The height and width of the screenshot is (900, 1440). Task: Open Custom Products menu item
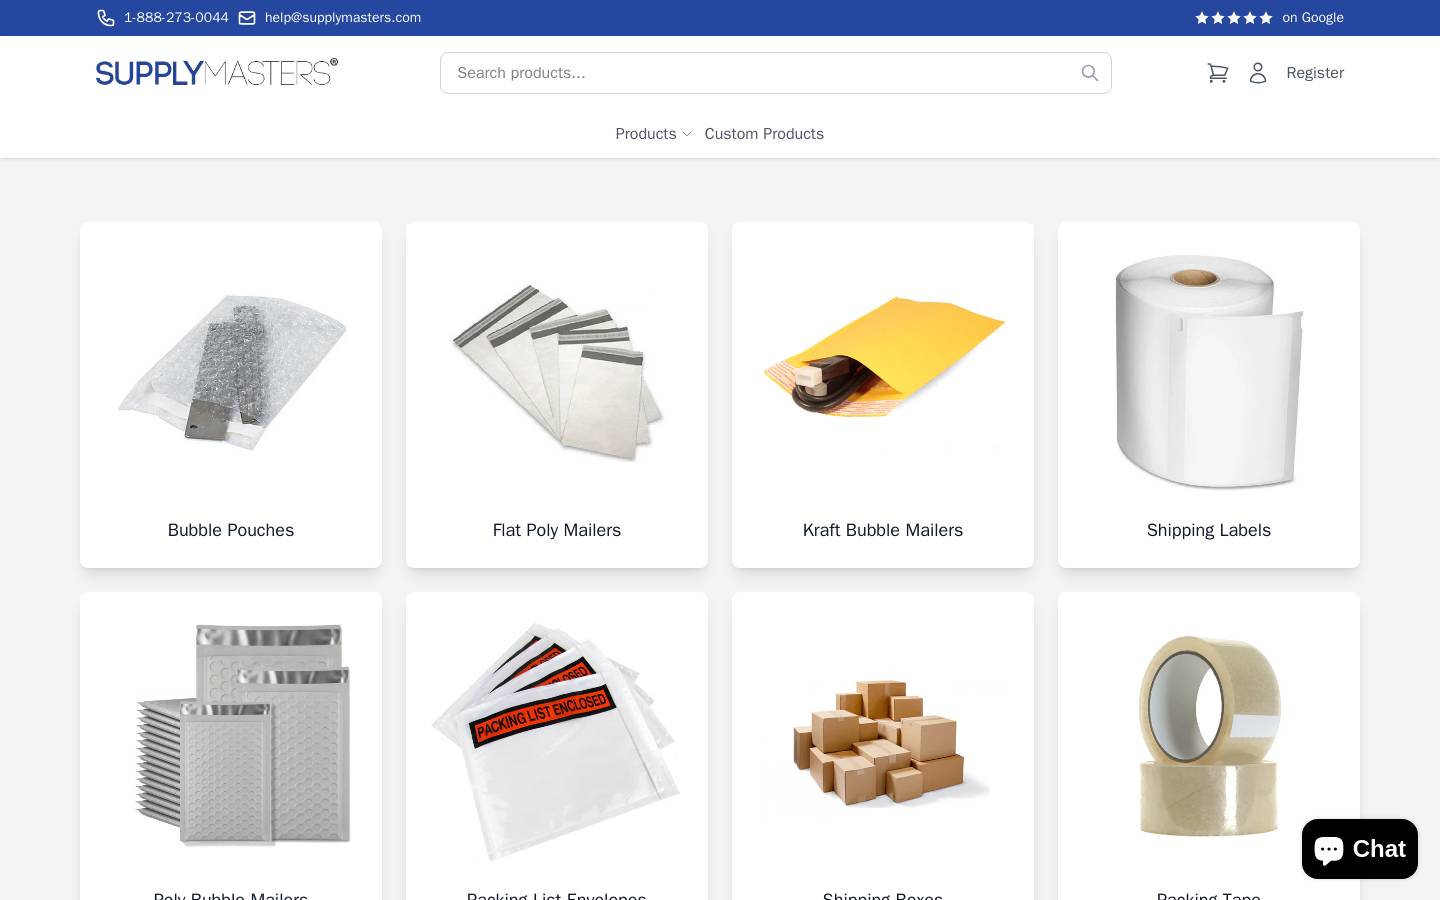click(764, 134)
